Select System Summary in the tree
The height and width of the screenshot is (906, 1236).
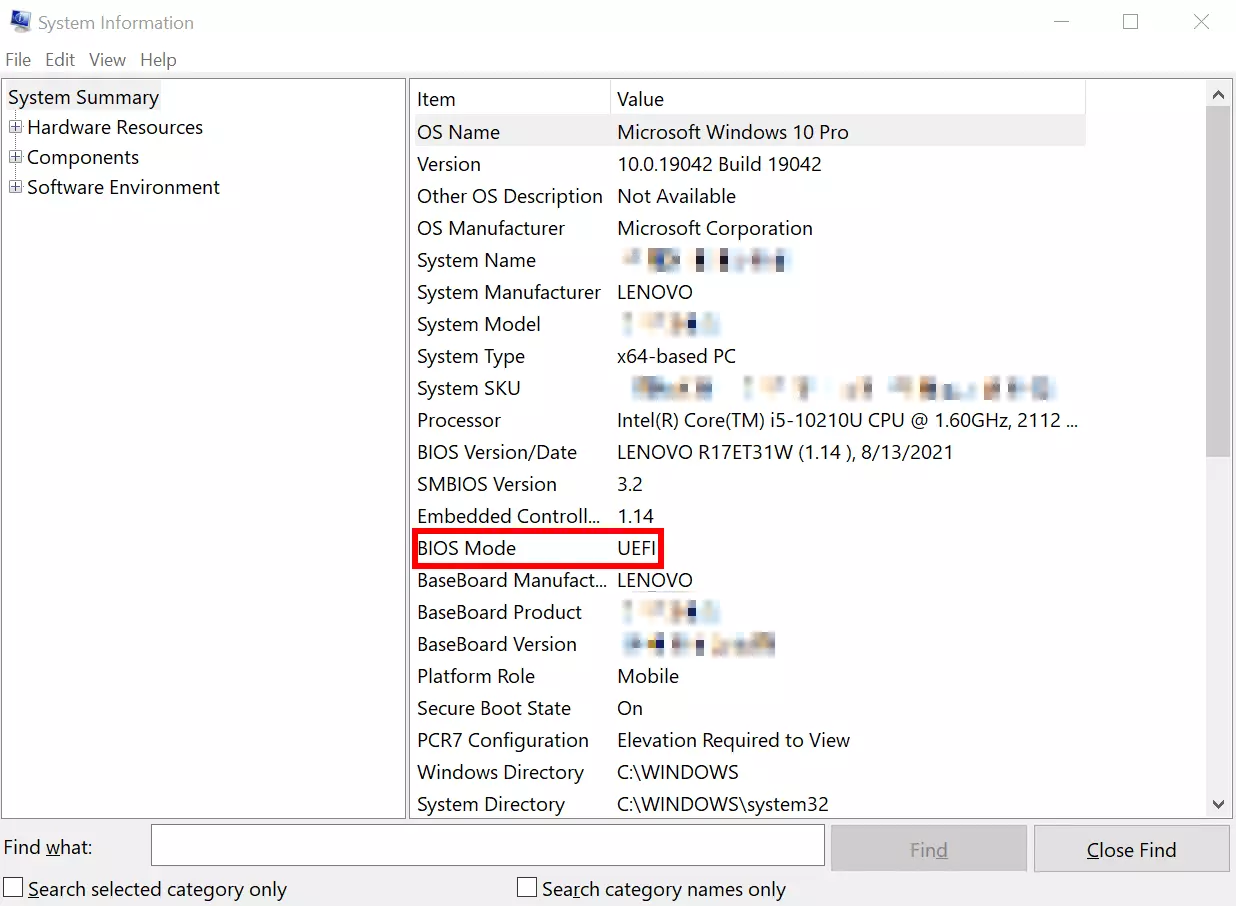(83, 98)
